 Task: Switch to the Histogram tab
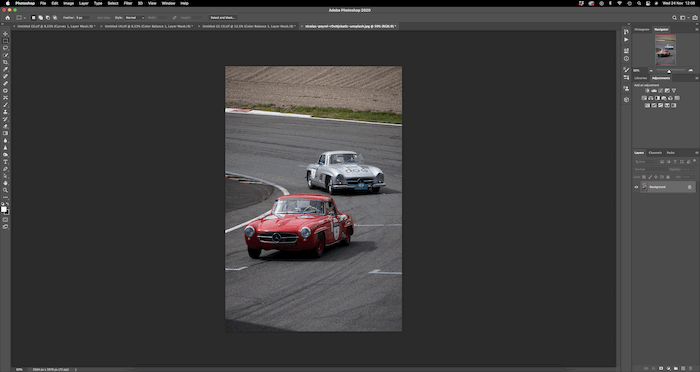point(642,29)
